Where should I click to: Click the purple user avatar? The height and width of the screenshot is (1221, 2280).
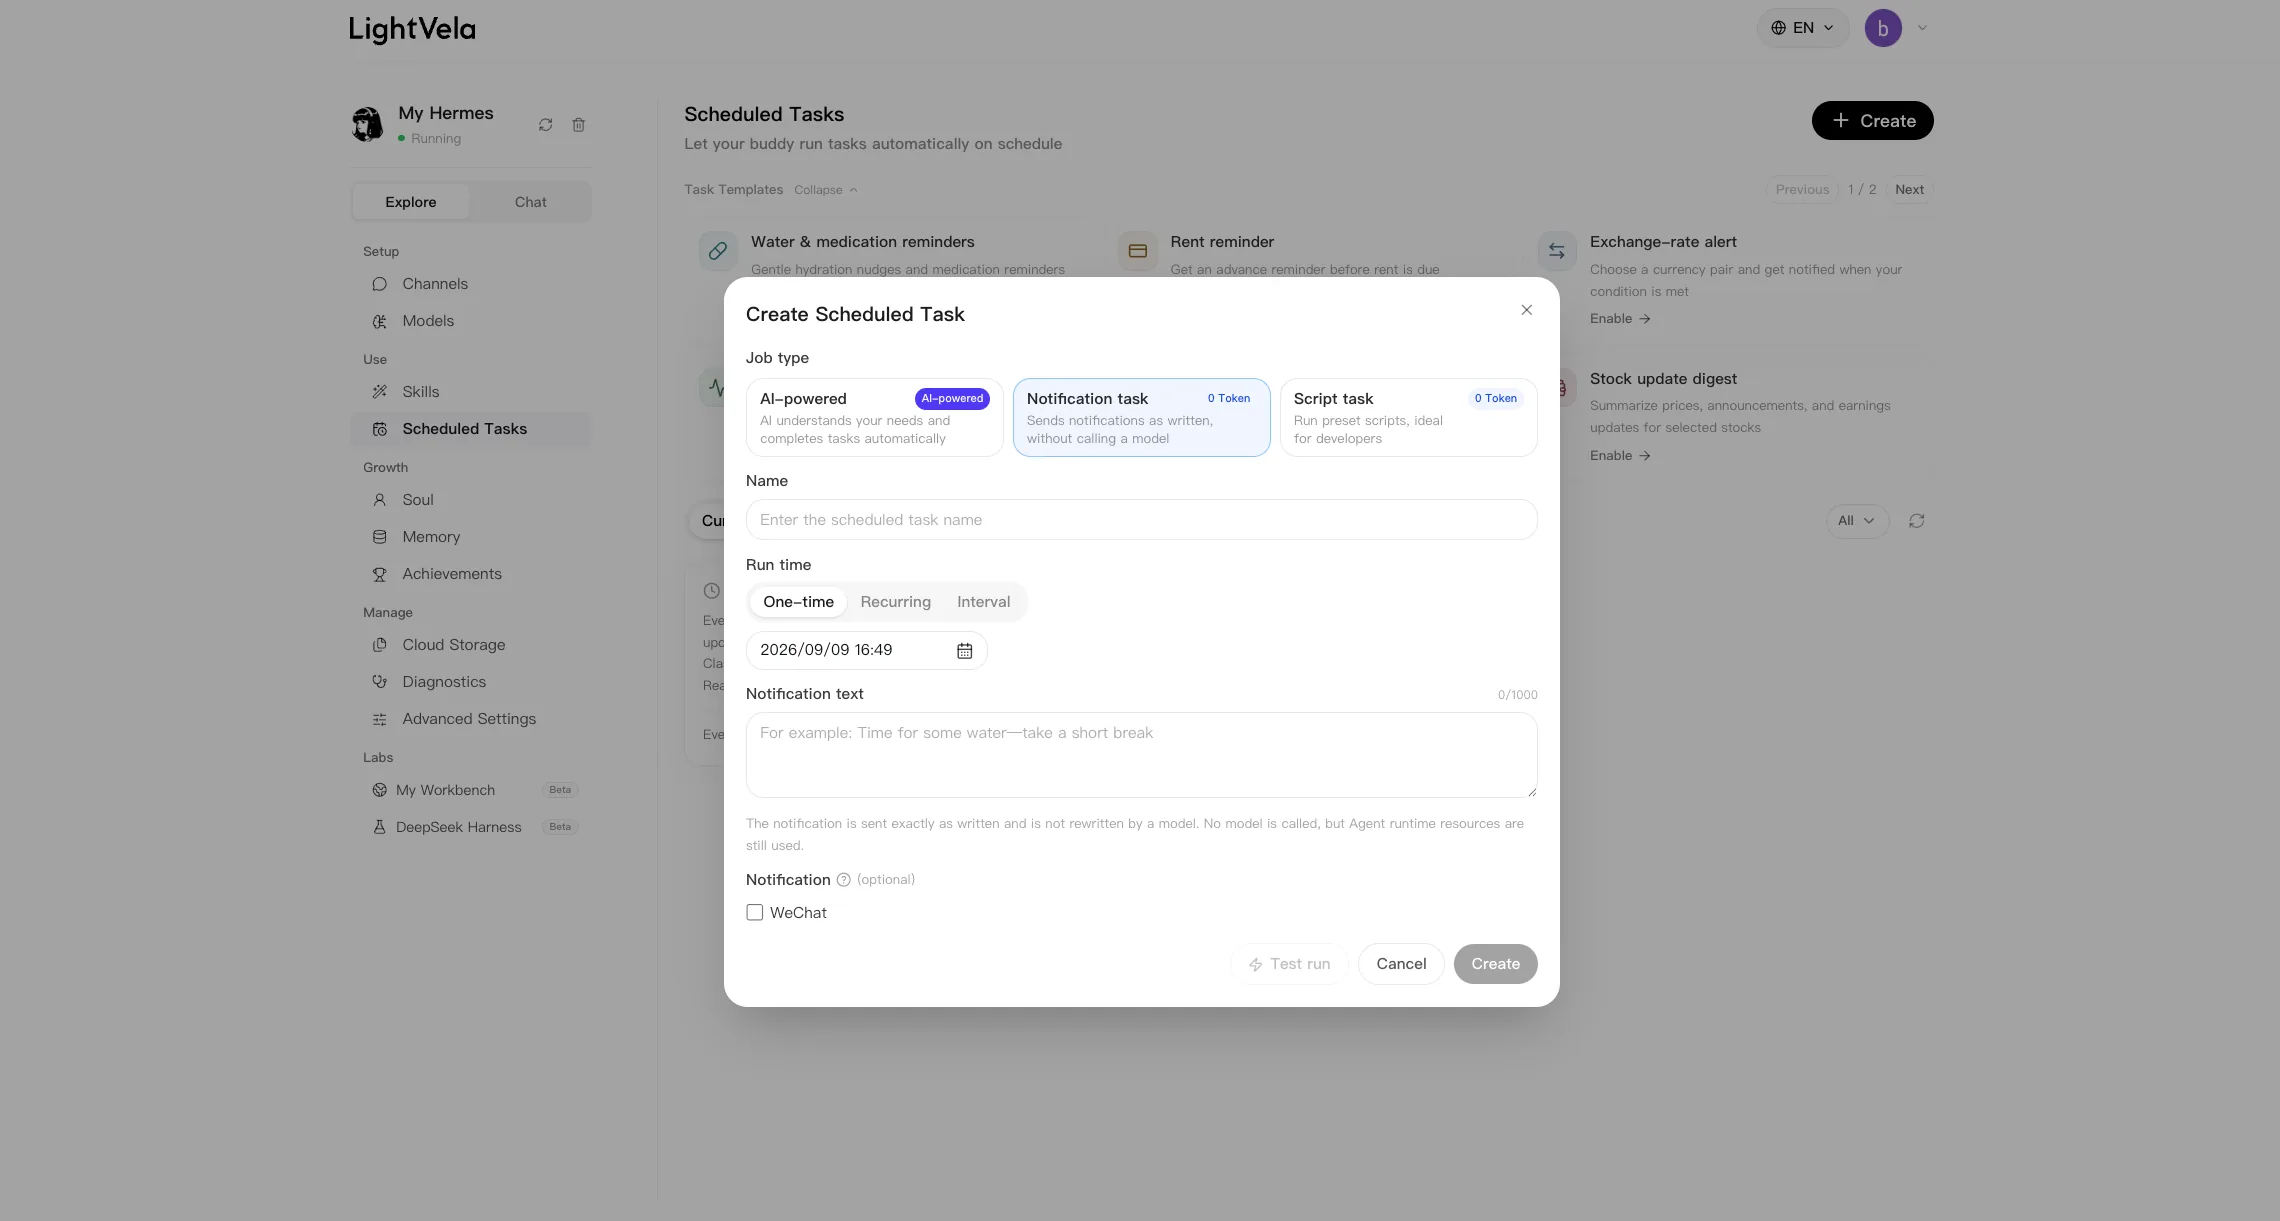[1883, 28]
